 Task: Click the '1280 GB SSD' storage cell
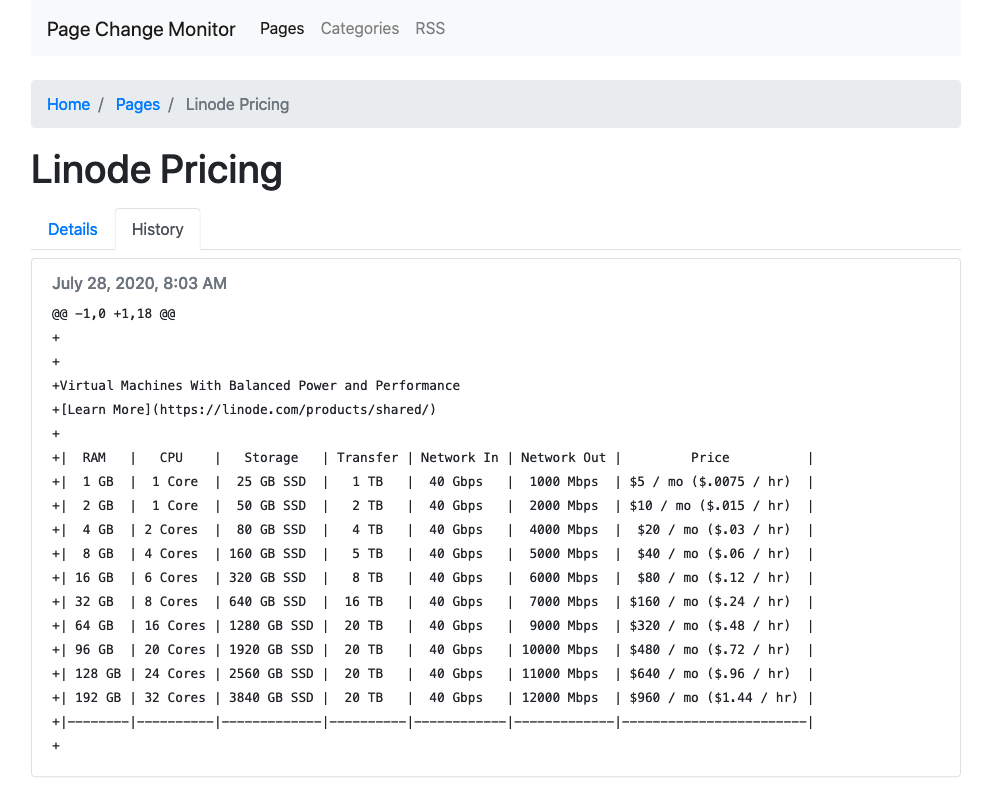[271, 626]
